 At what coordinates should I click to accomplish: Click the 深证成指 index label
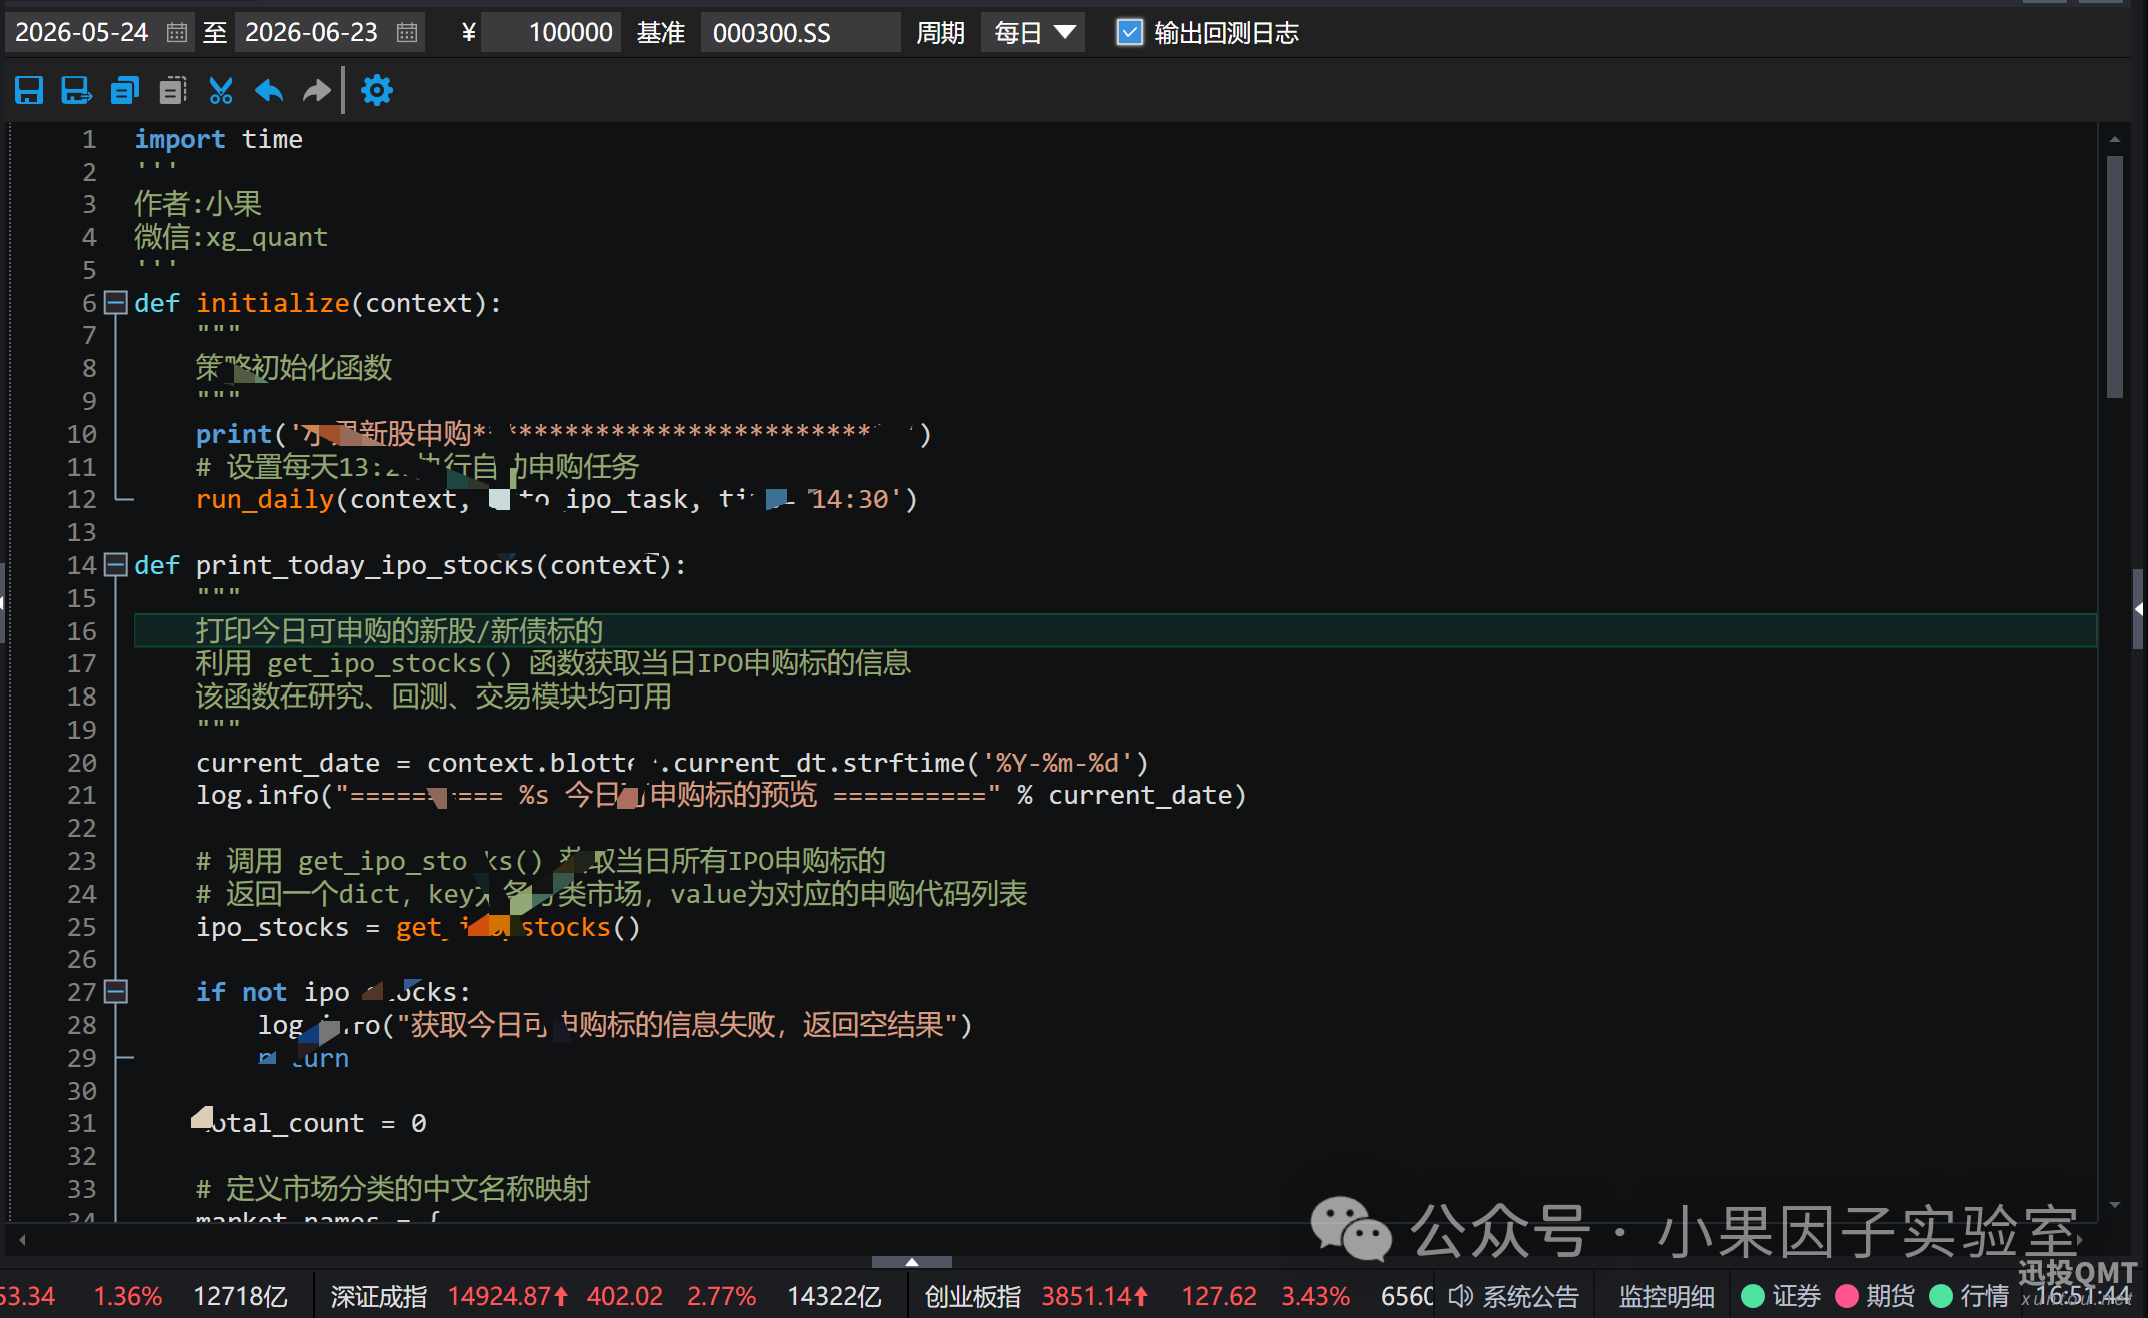379,1296
